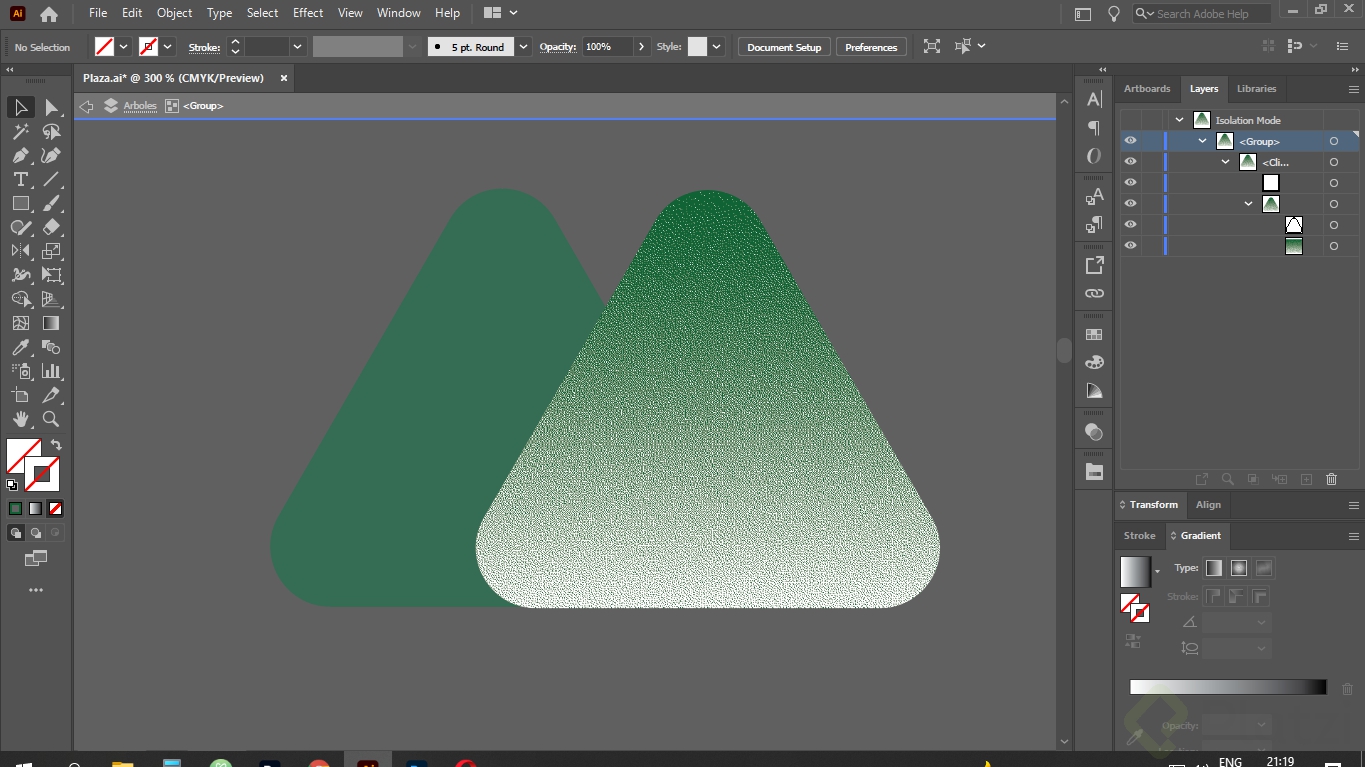The image size is (1365, 767).
Task: Click the back arrow to exit Isolation Mode
Action: (x=87, y=106)
